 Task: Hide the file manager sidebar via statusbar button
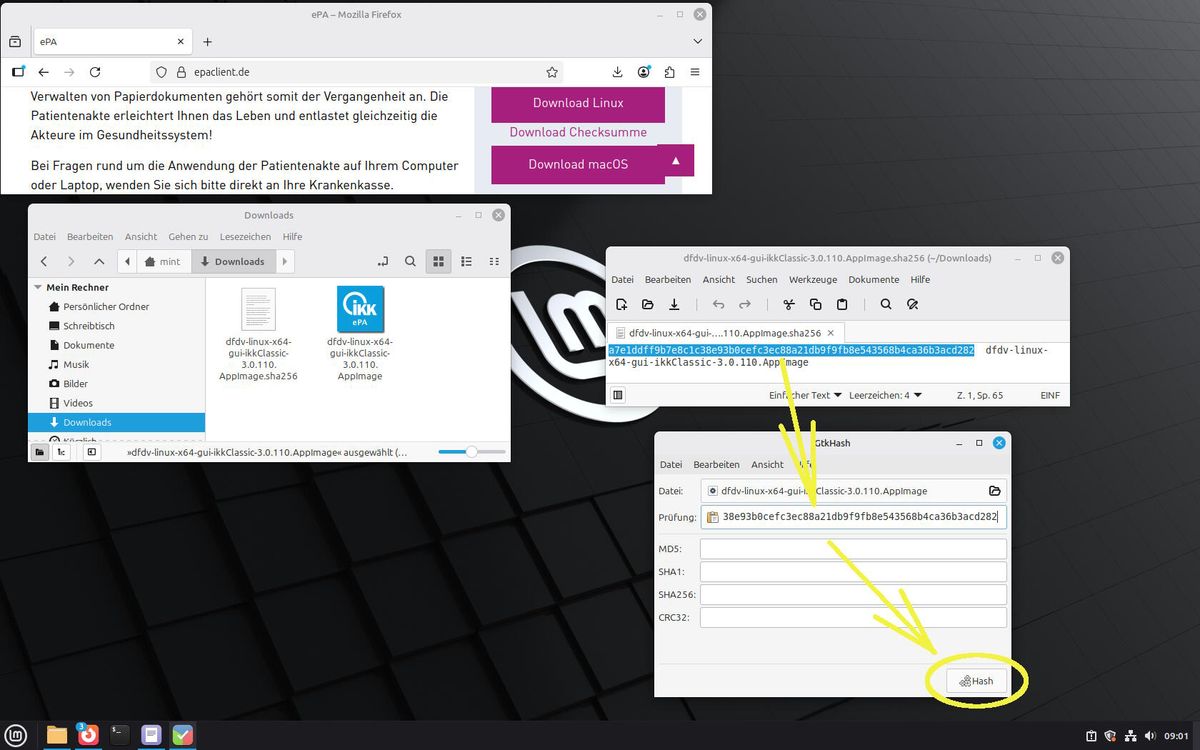click(x=92, y=452)
